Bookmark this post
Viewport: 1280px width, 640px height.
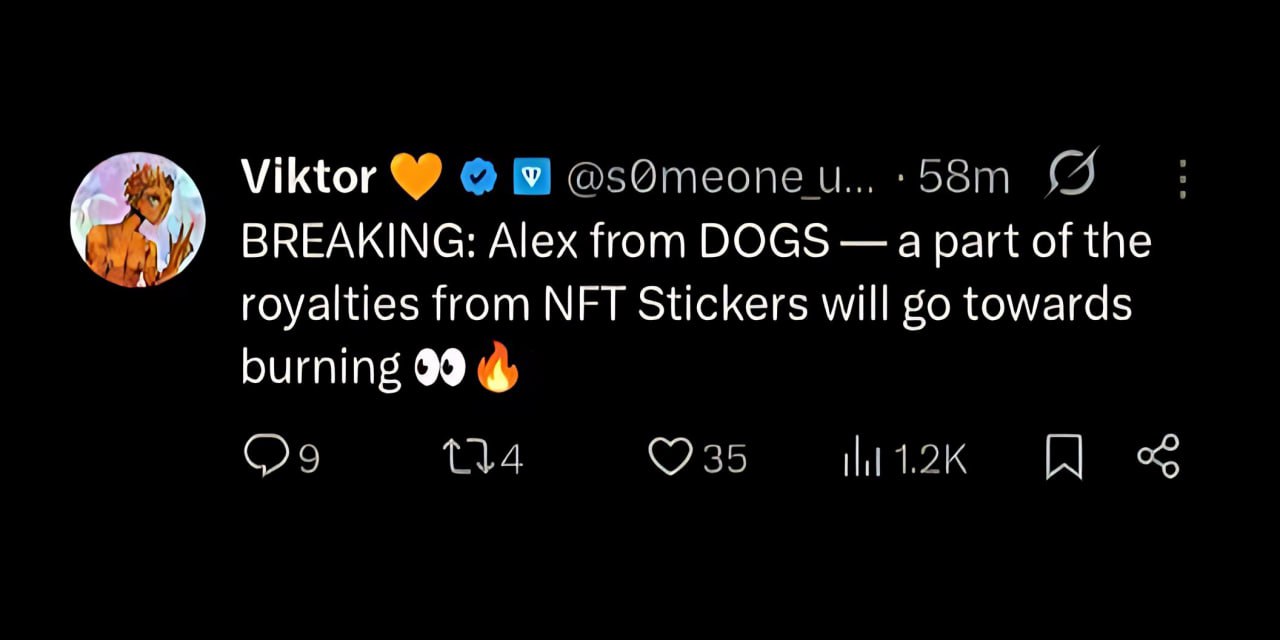click(1064, 459)
